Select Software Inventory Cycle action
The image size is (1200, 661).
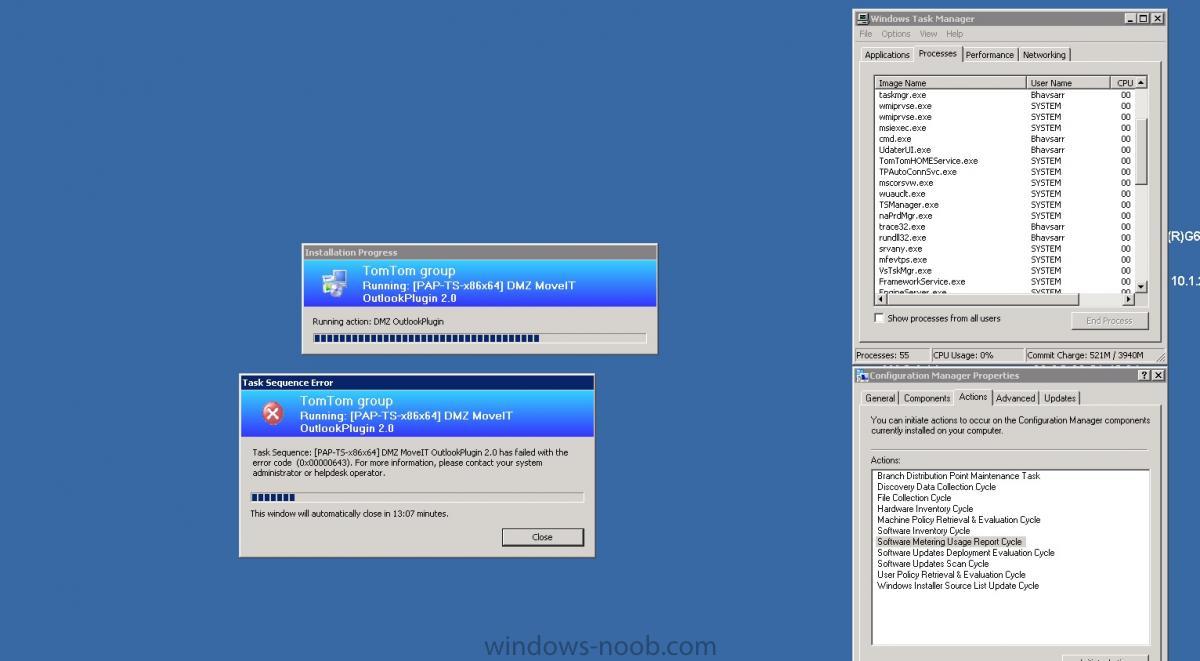(x=923, y=531)
